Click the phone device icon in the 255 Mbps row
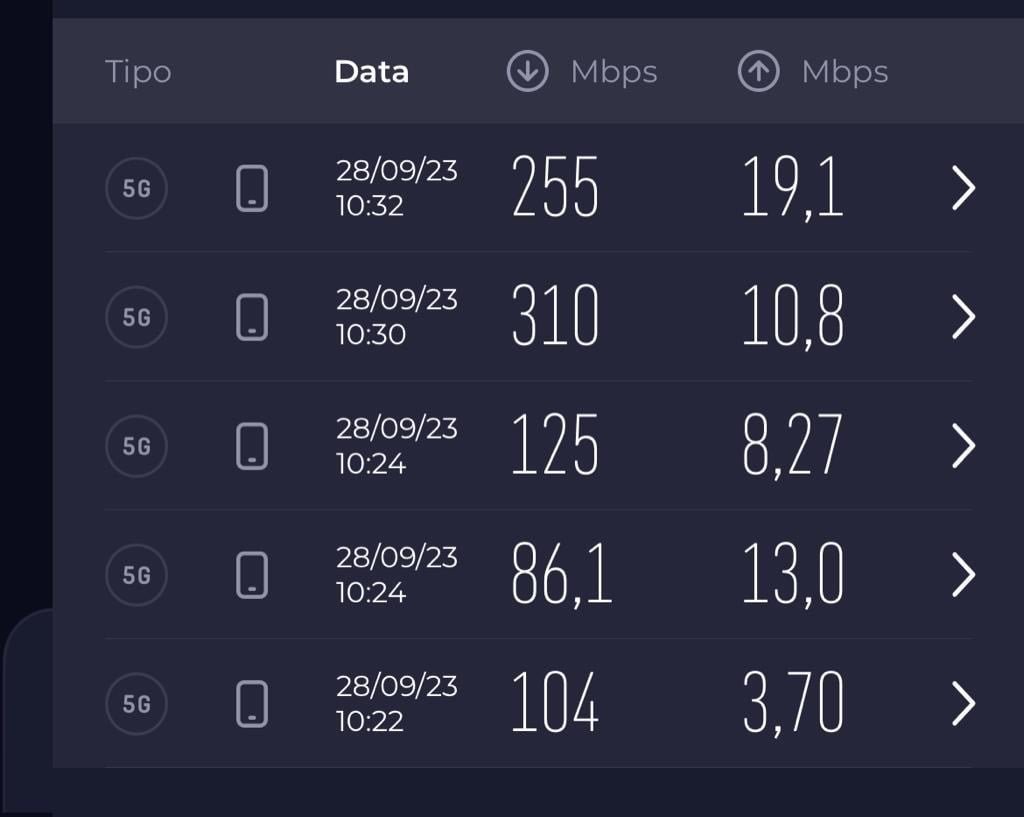This screenshot has width=1024, height=817. point(252,188)
